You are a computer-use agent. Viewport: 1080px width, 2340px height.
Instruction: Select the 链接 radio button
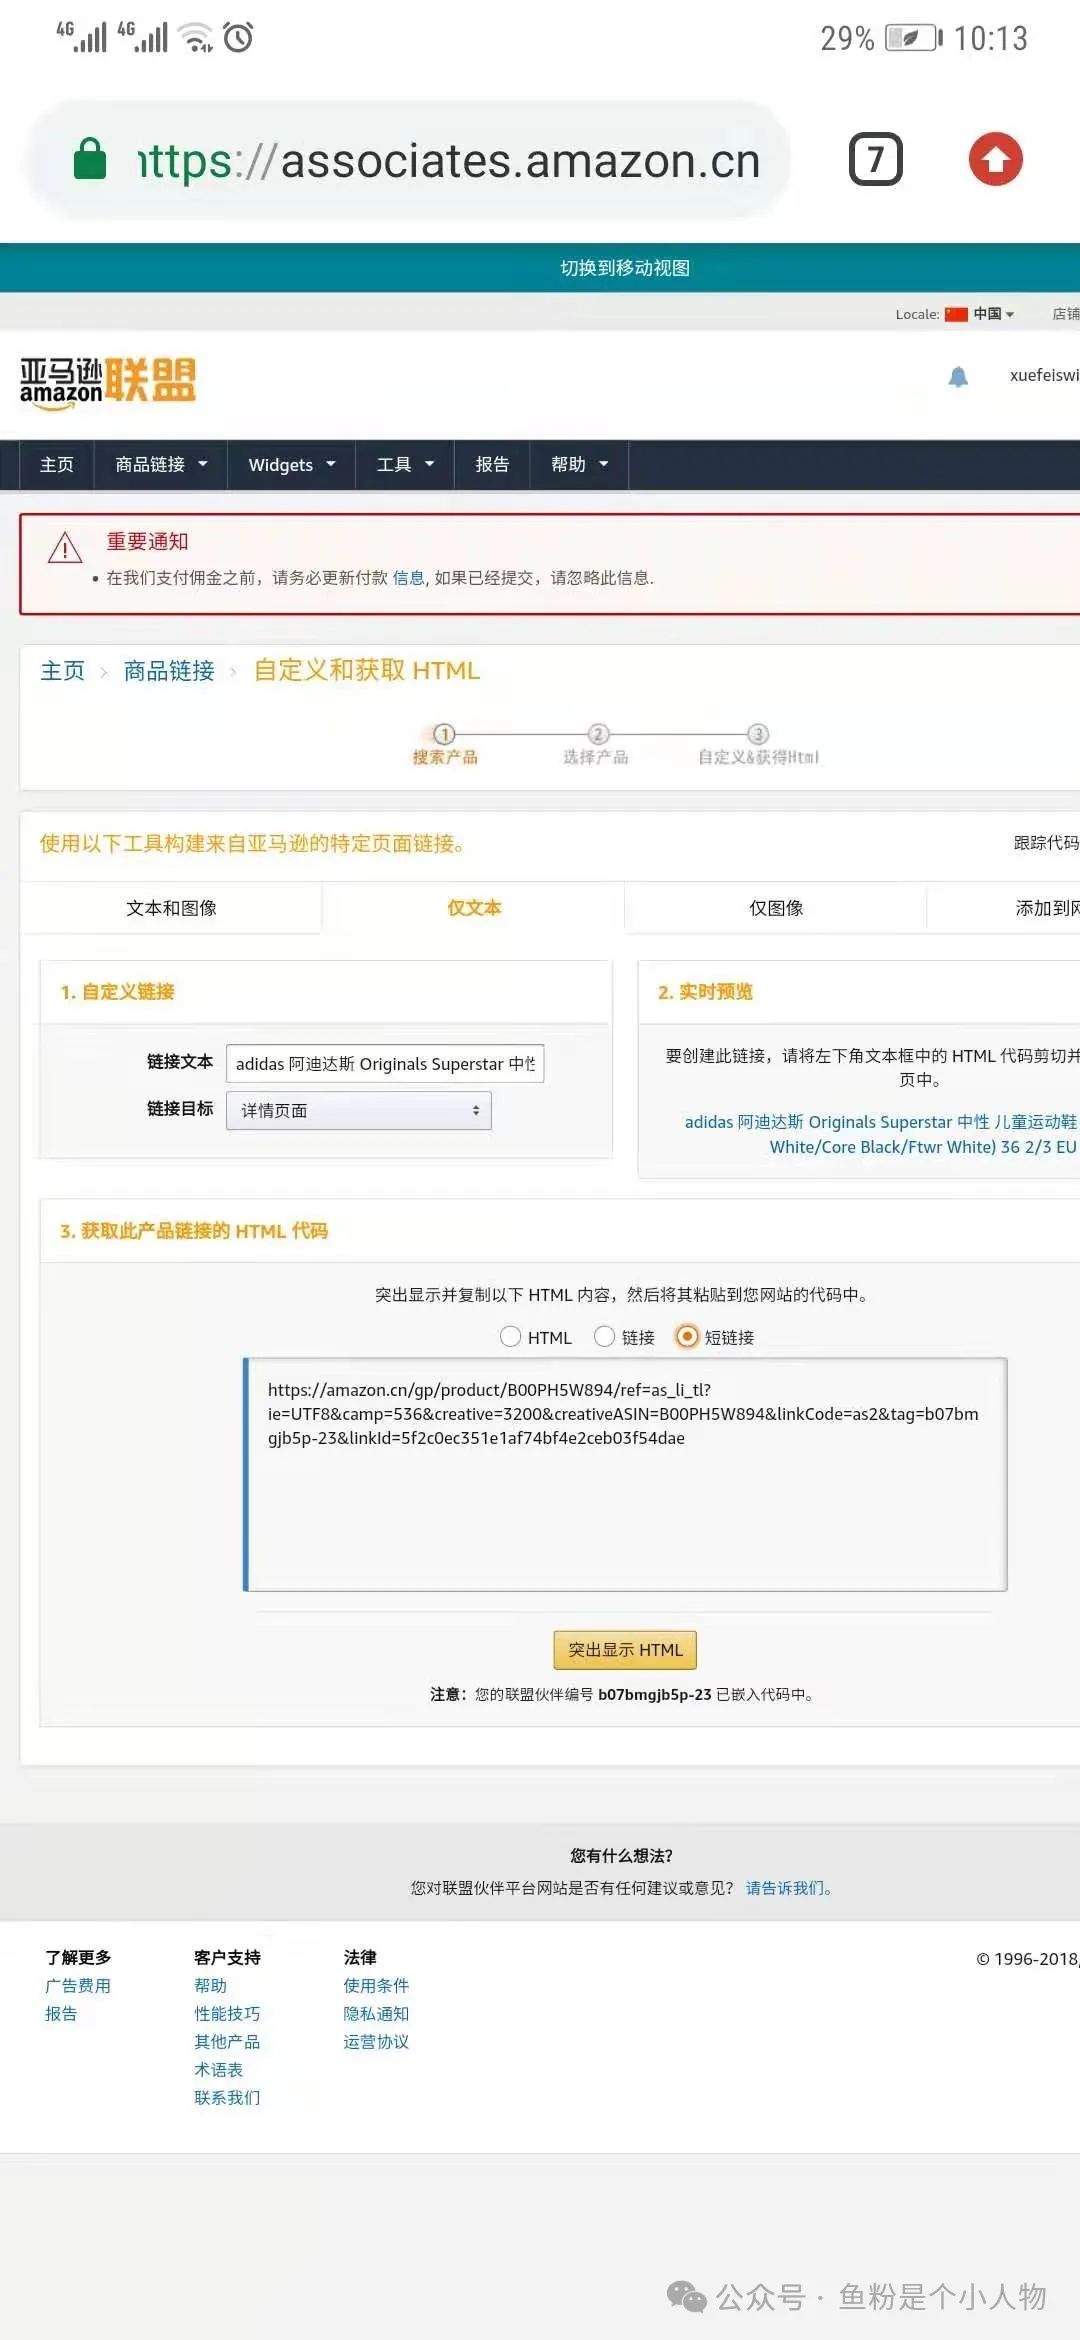[604, 1337]
